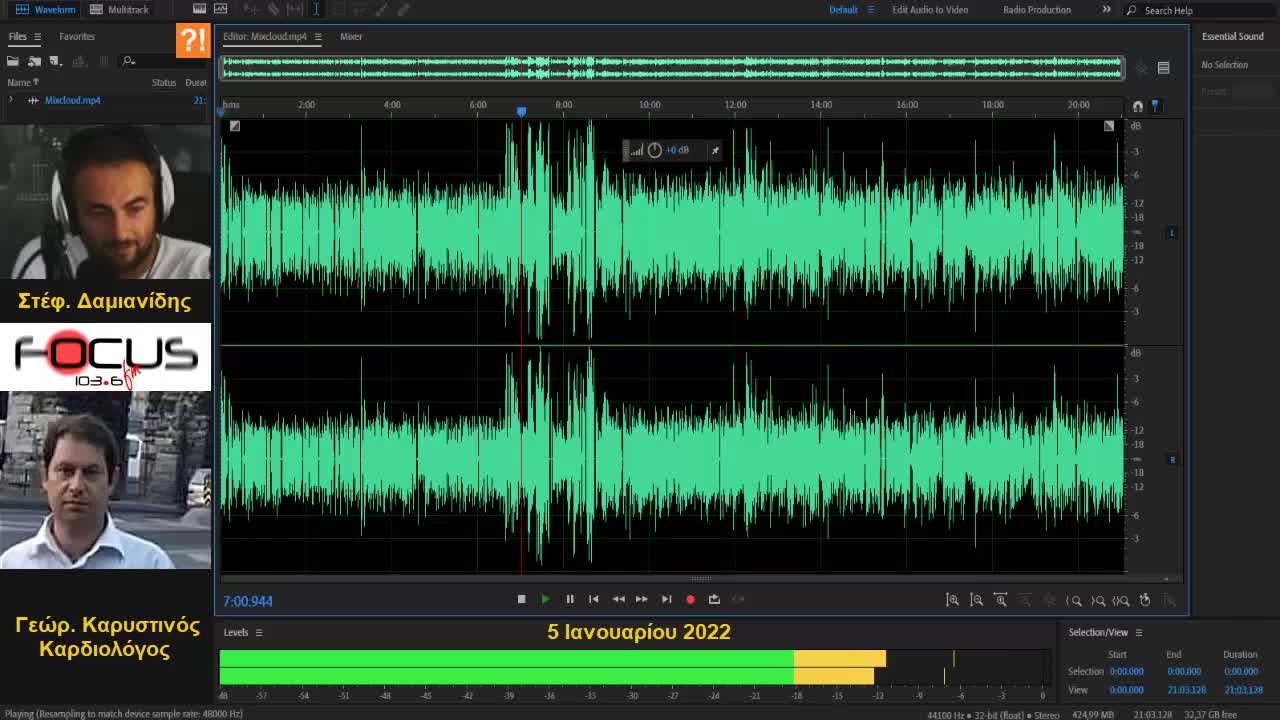Image resolution: width=1280 pixels, height=720 pixels.
Task: Zoom to selection
Action: 1121,600
